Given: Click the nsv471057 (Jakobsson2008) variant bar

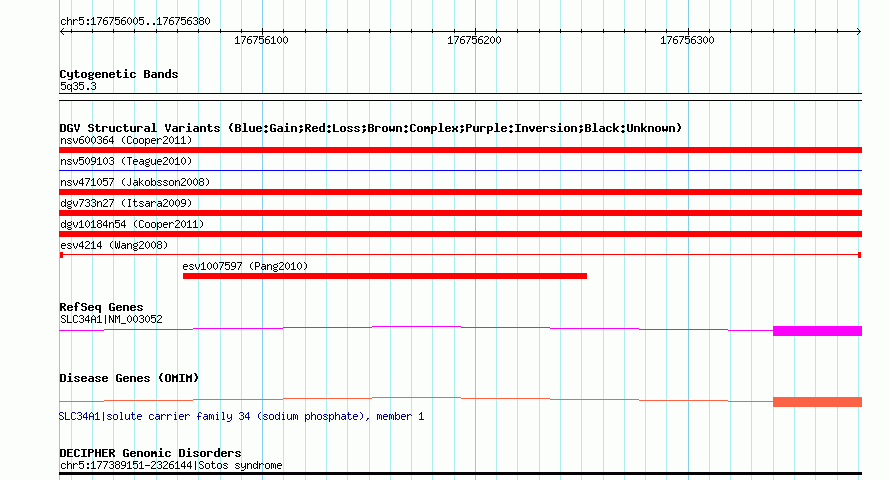Looking at the screenshot, I should [x=460, y=192].
